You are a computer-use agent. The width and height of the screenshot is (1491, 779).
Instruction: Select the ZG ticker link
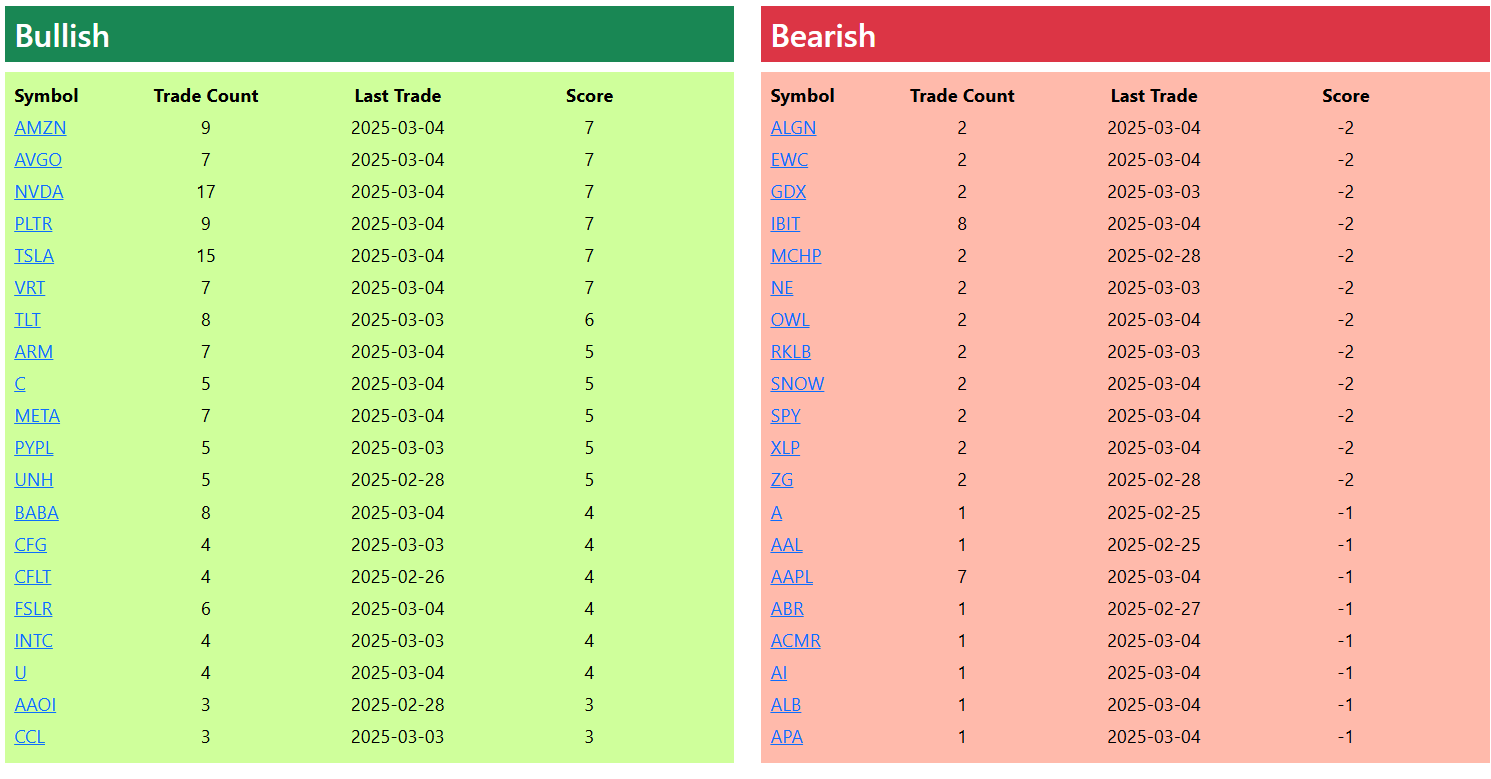[x=782, y=480]
